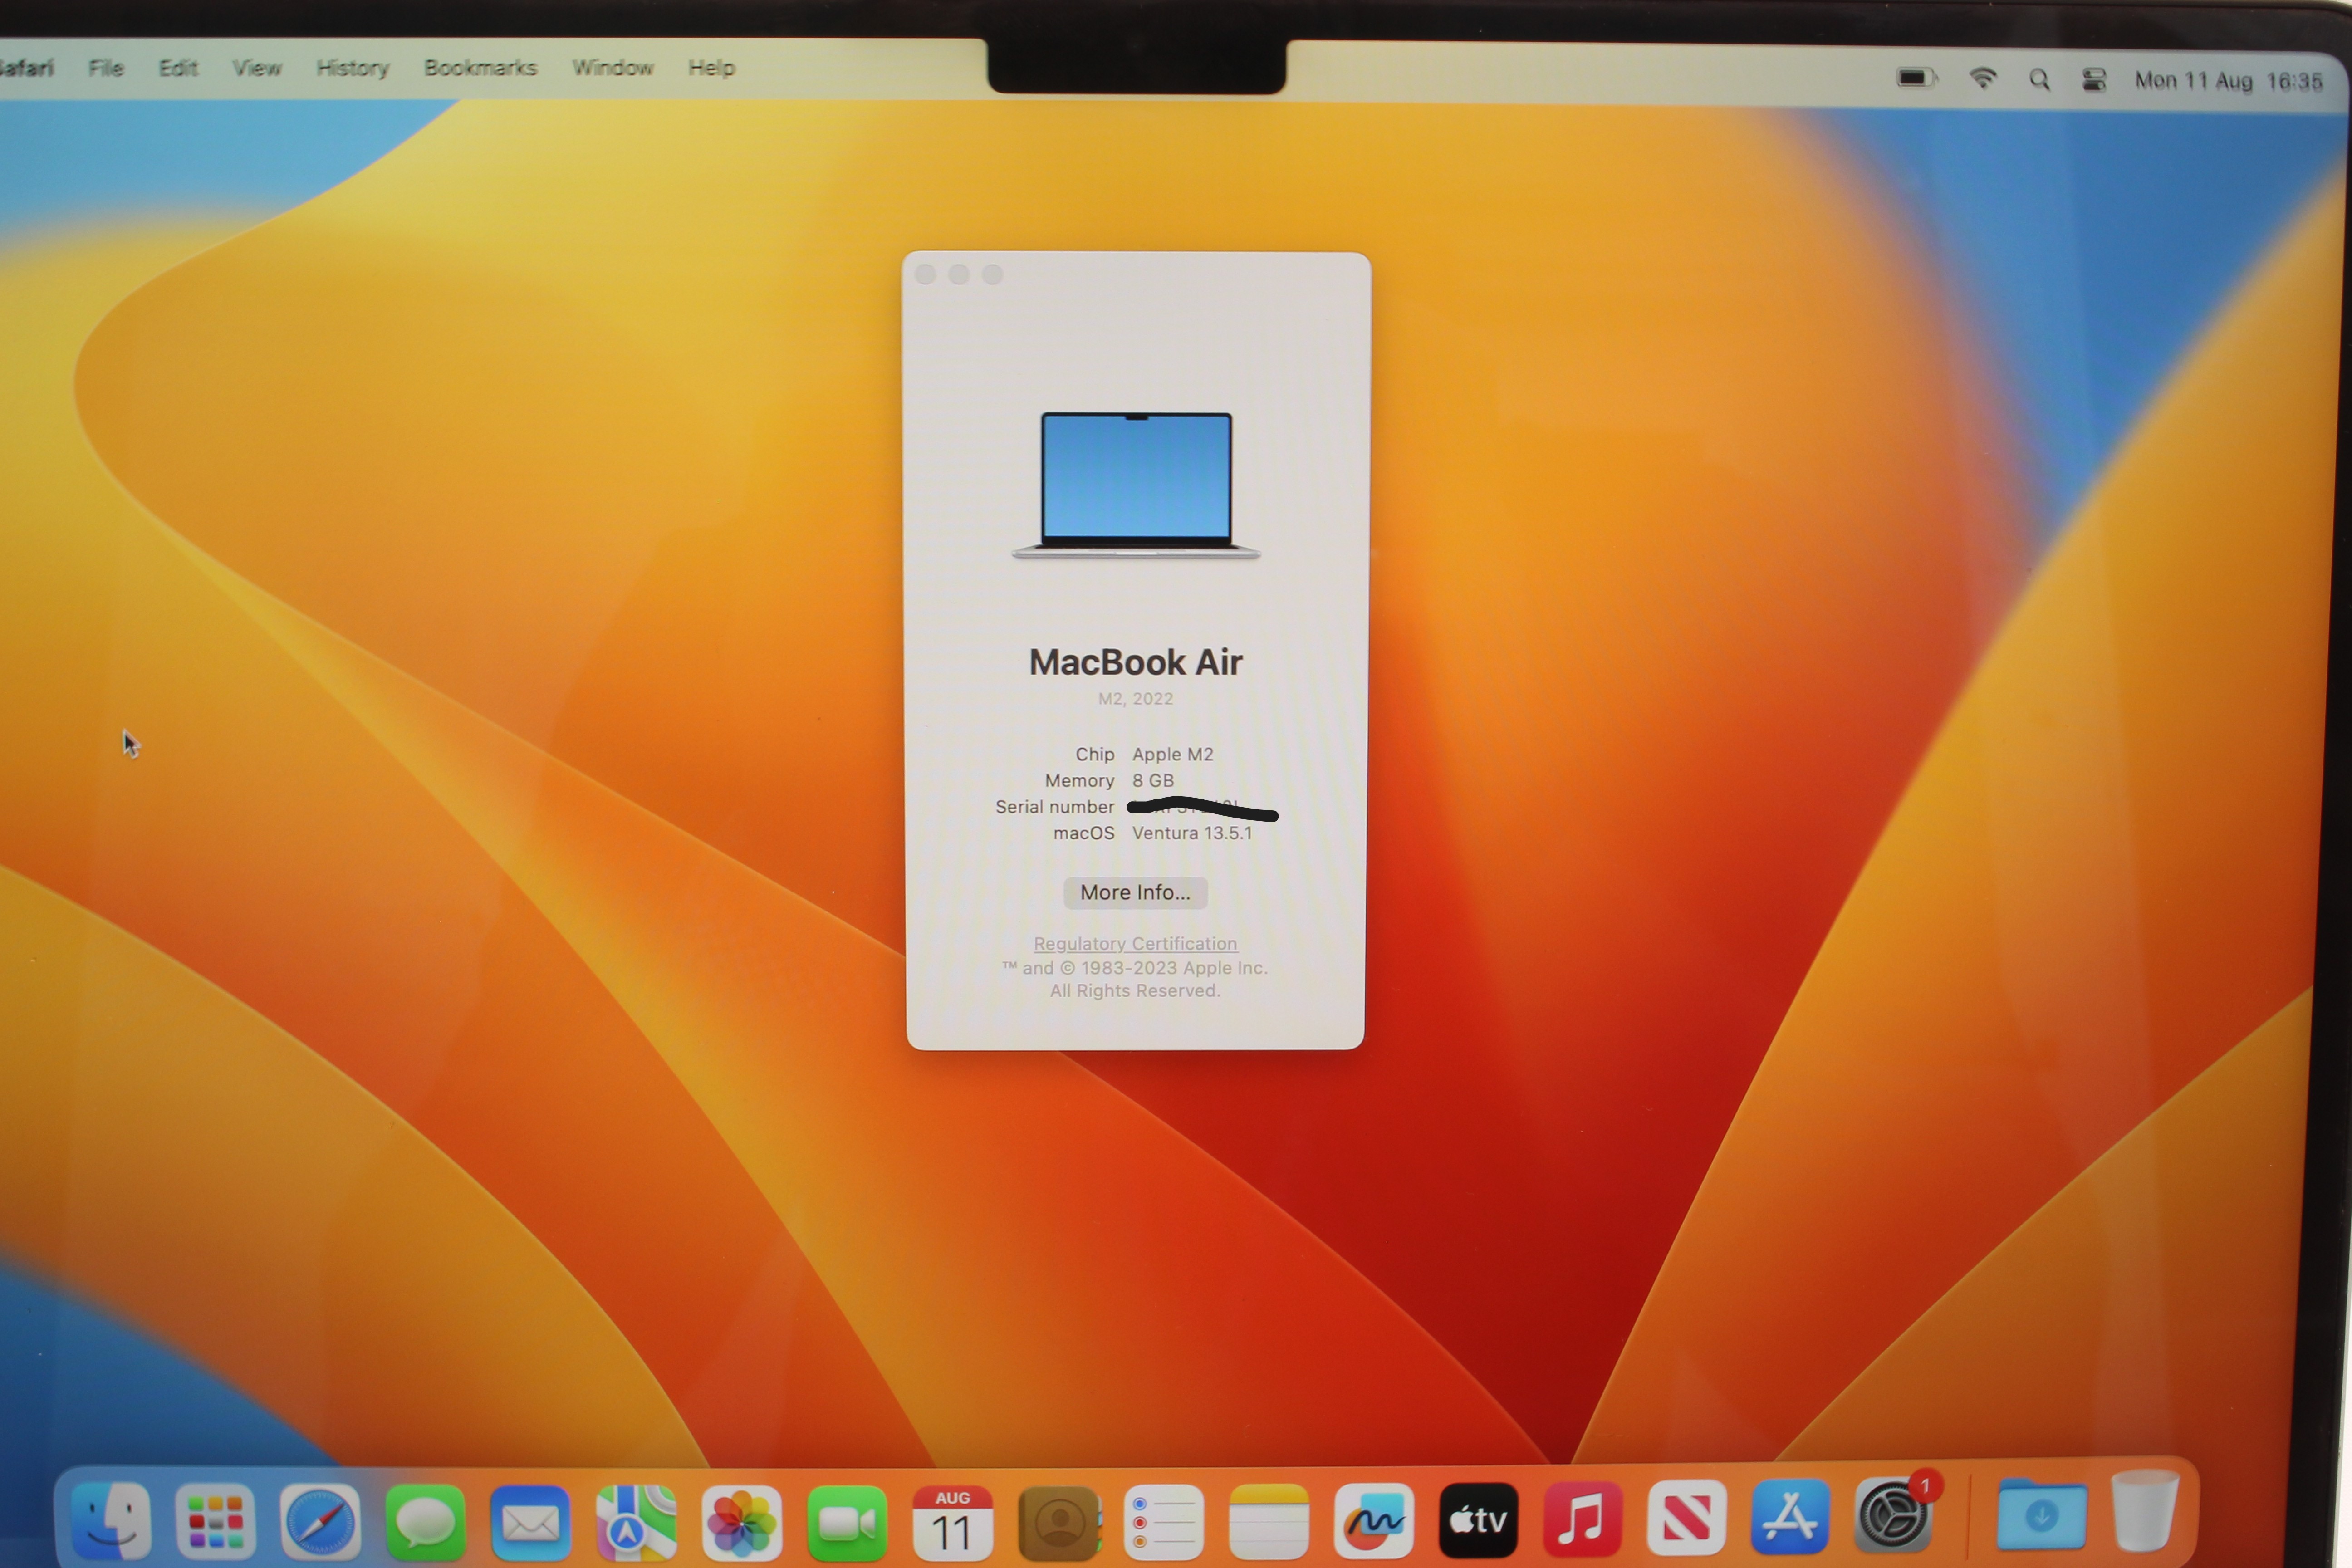Open the History menu
2352x1568 pixels.
[353, 68]
